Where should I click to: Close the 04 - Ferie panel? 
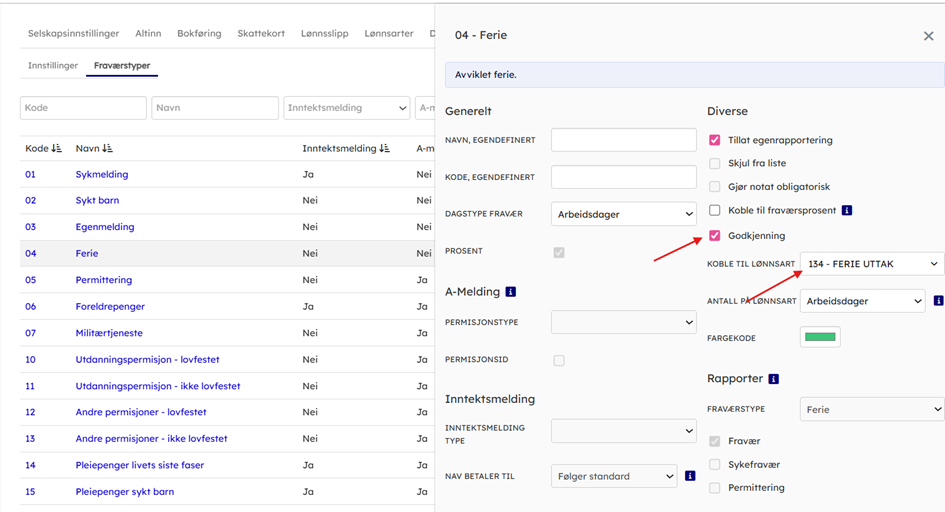click(928, 36)
